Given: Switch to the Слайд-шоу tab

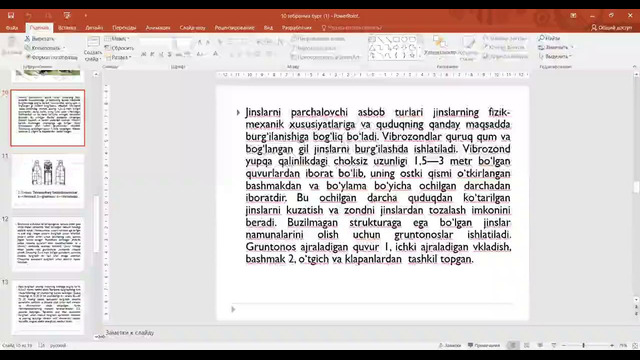Looking at the screenshot, I should (192, 28).
